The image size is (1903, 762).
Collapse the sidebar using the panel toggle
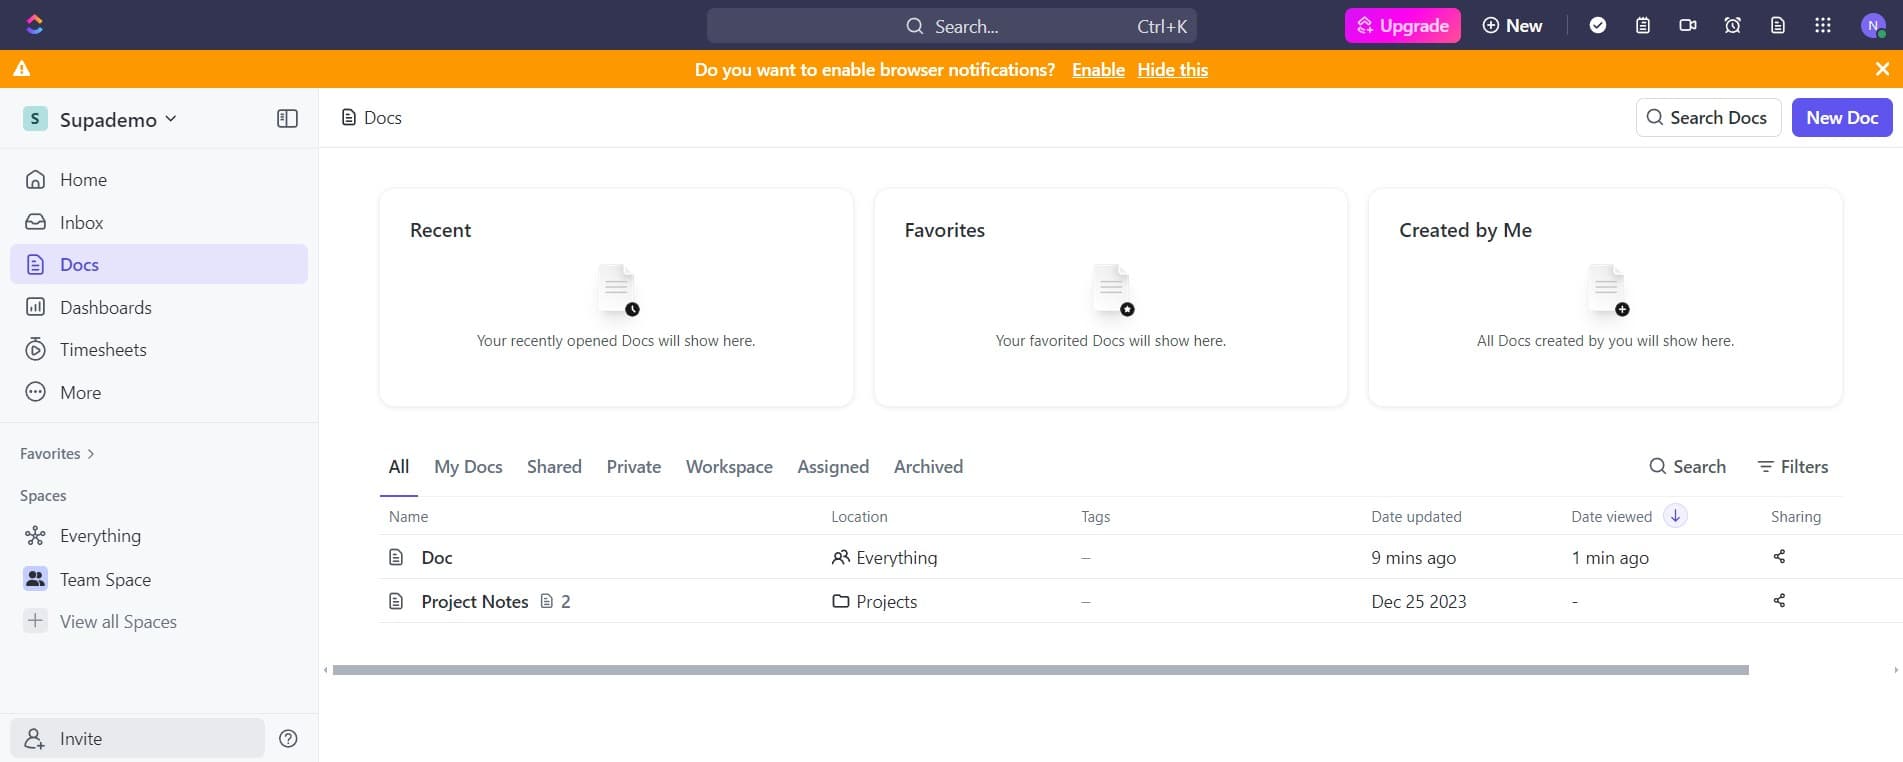point(287,119)
